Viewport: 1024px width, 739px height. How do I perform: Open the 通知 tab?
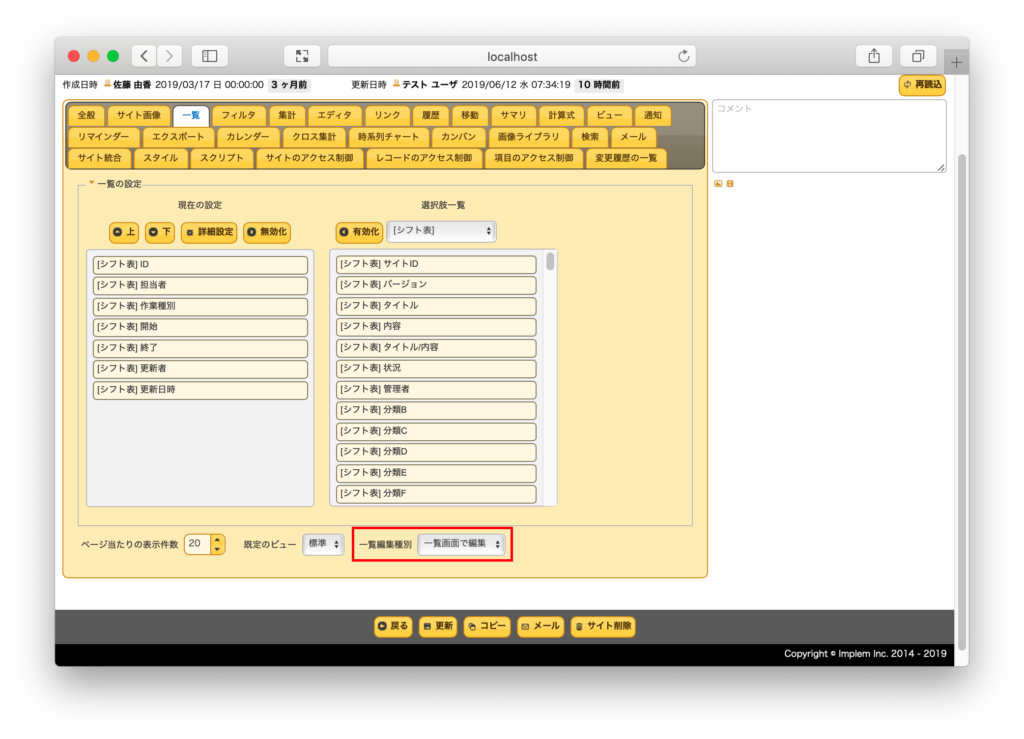pyautogui.click(x=652, y=116)
